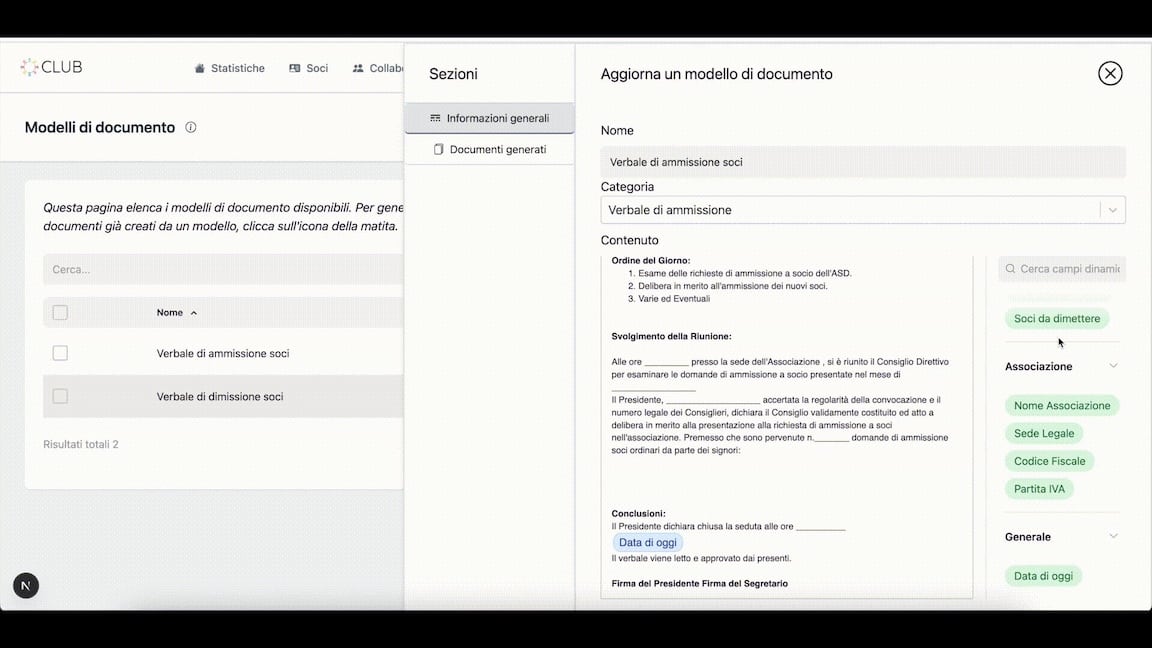This screenshot has height=648, width=1152.
Task: Insert the Codice Fiscale dynamic field
Action: click(x=1049, y=461)
